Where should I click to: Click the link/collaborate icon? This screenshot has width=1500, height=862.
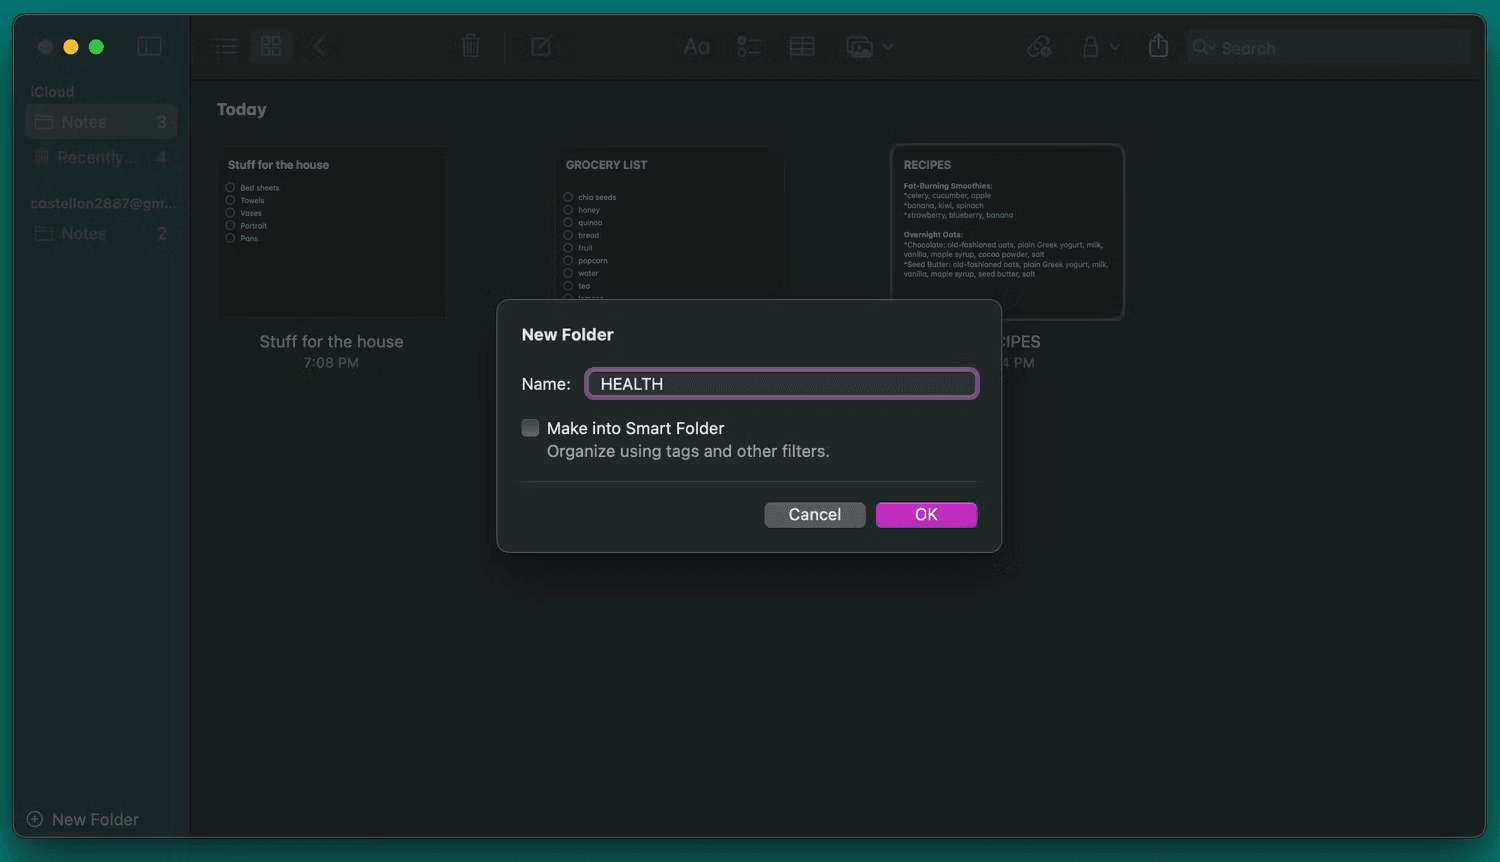coord(1039,47)
